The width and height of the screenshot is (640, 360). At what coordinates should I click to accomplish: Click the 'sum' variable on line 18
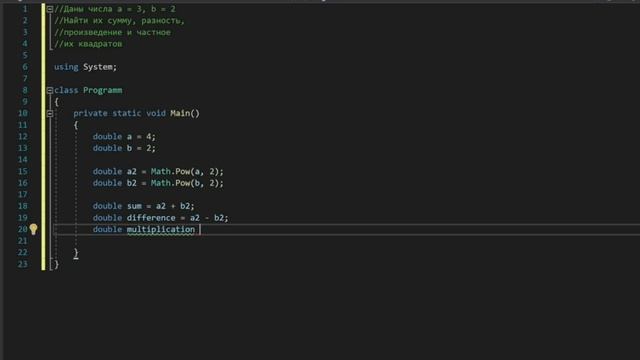click(x=134, y=206)
